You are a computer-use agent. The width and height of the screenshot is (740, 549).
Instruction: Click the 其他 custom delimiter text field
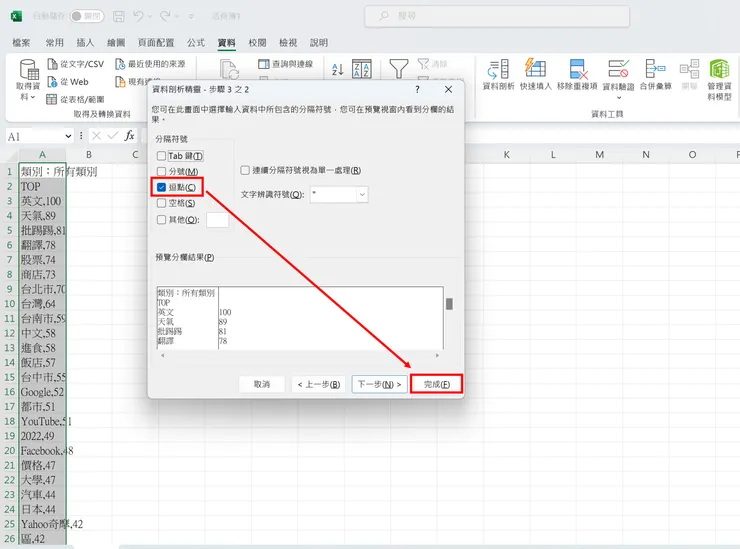[x=218, y=220]
